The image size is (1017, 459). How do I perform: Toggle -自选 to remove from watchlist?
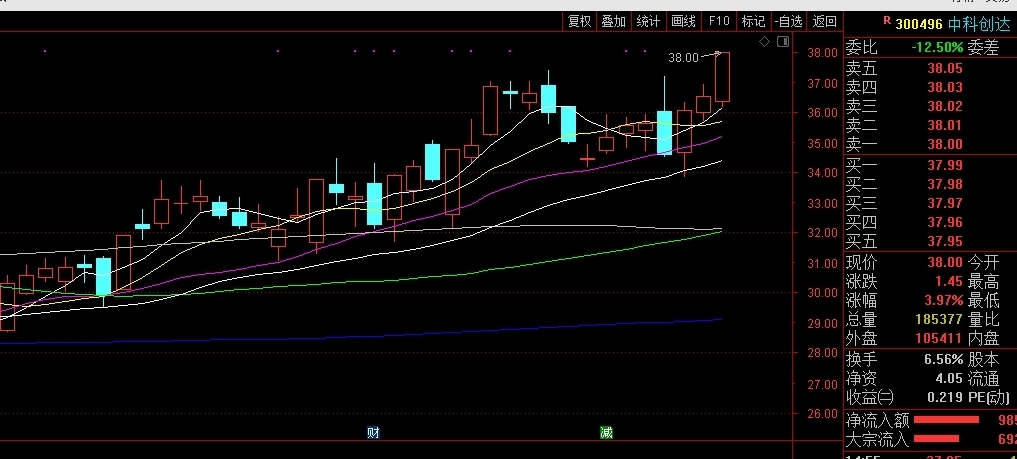click(788, 21)
